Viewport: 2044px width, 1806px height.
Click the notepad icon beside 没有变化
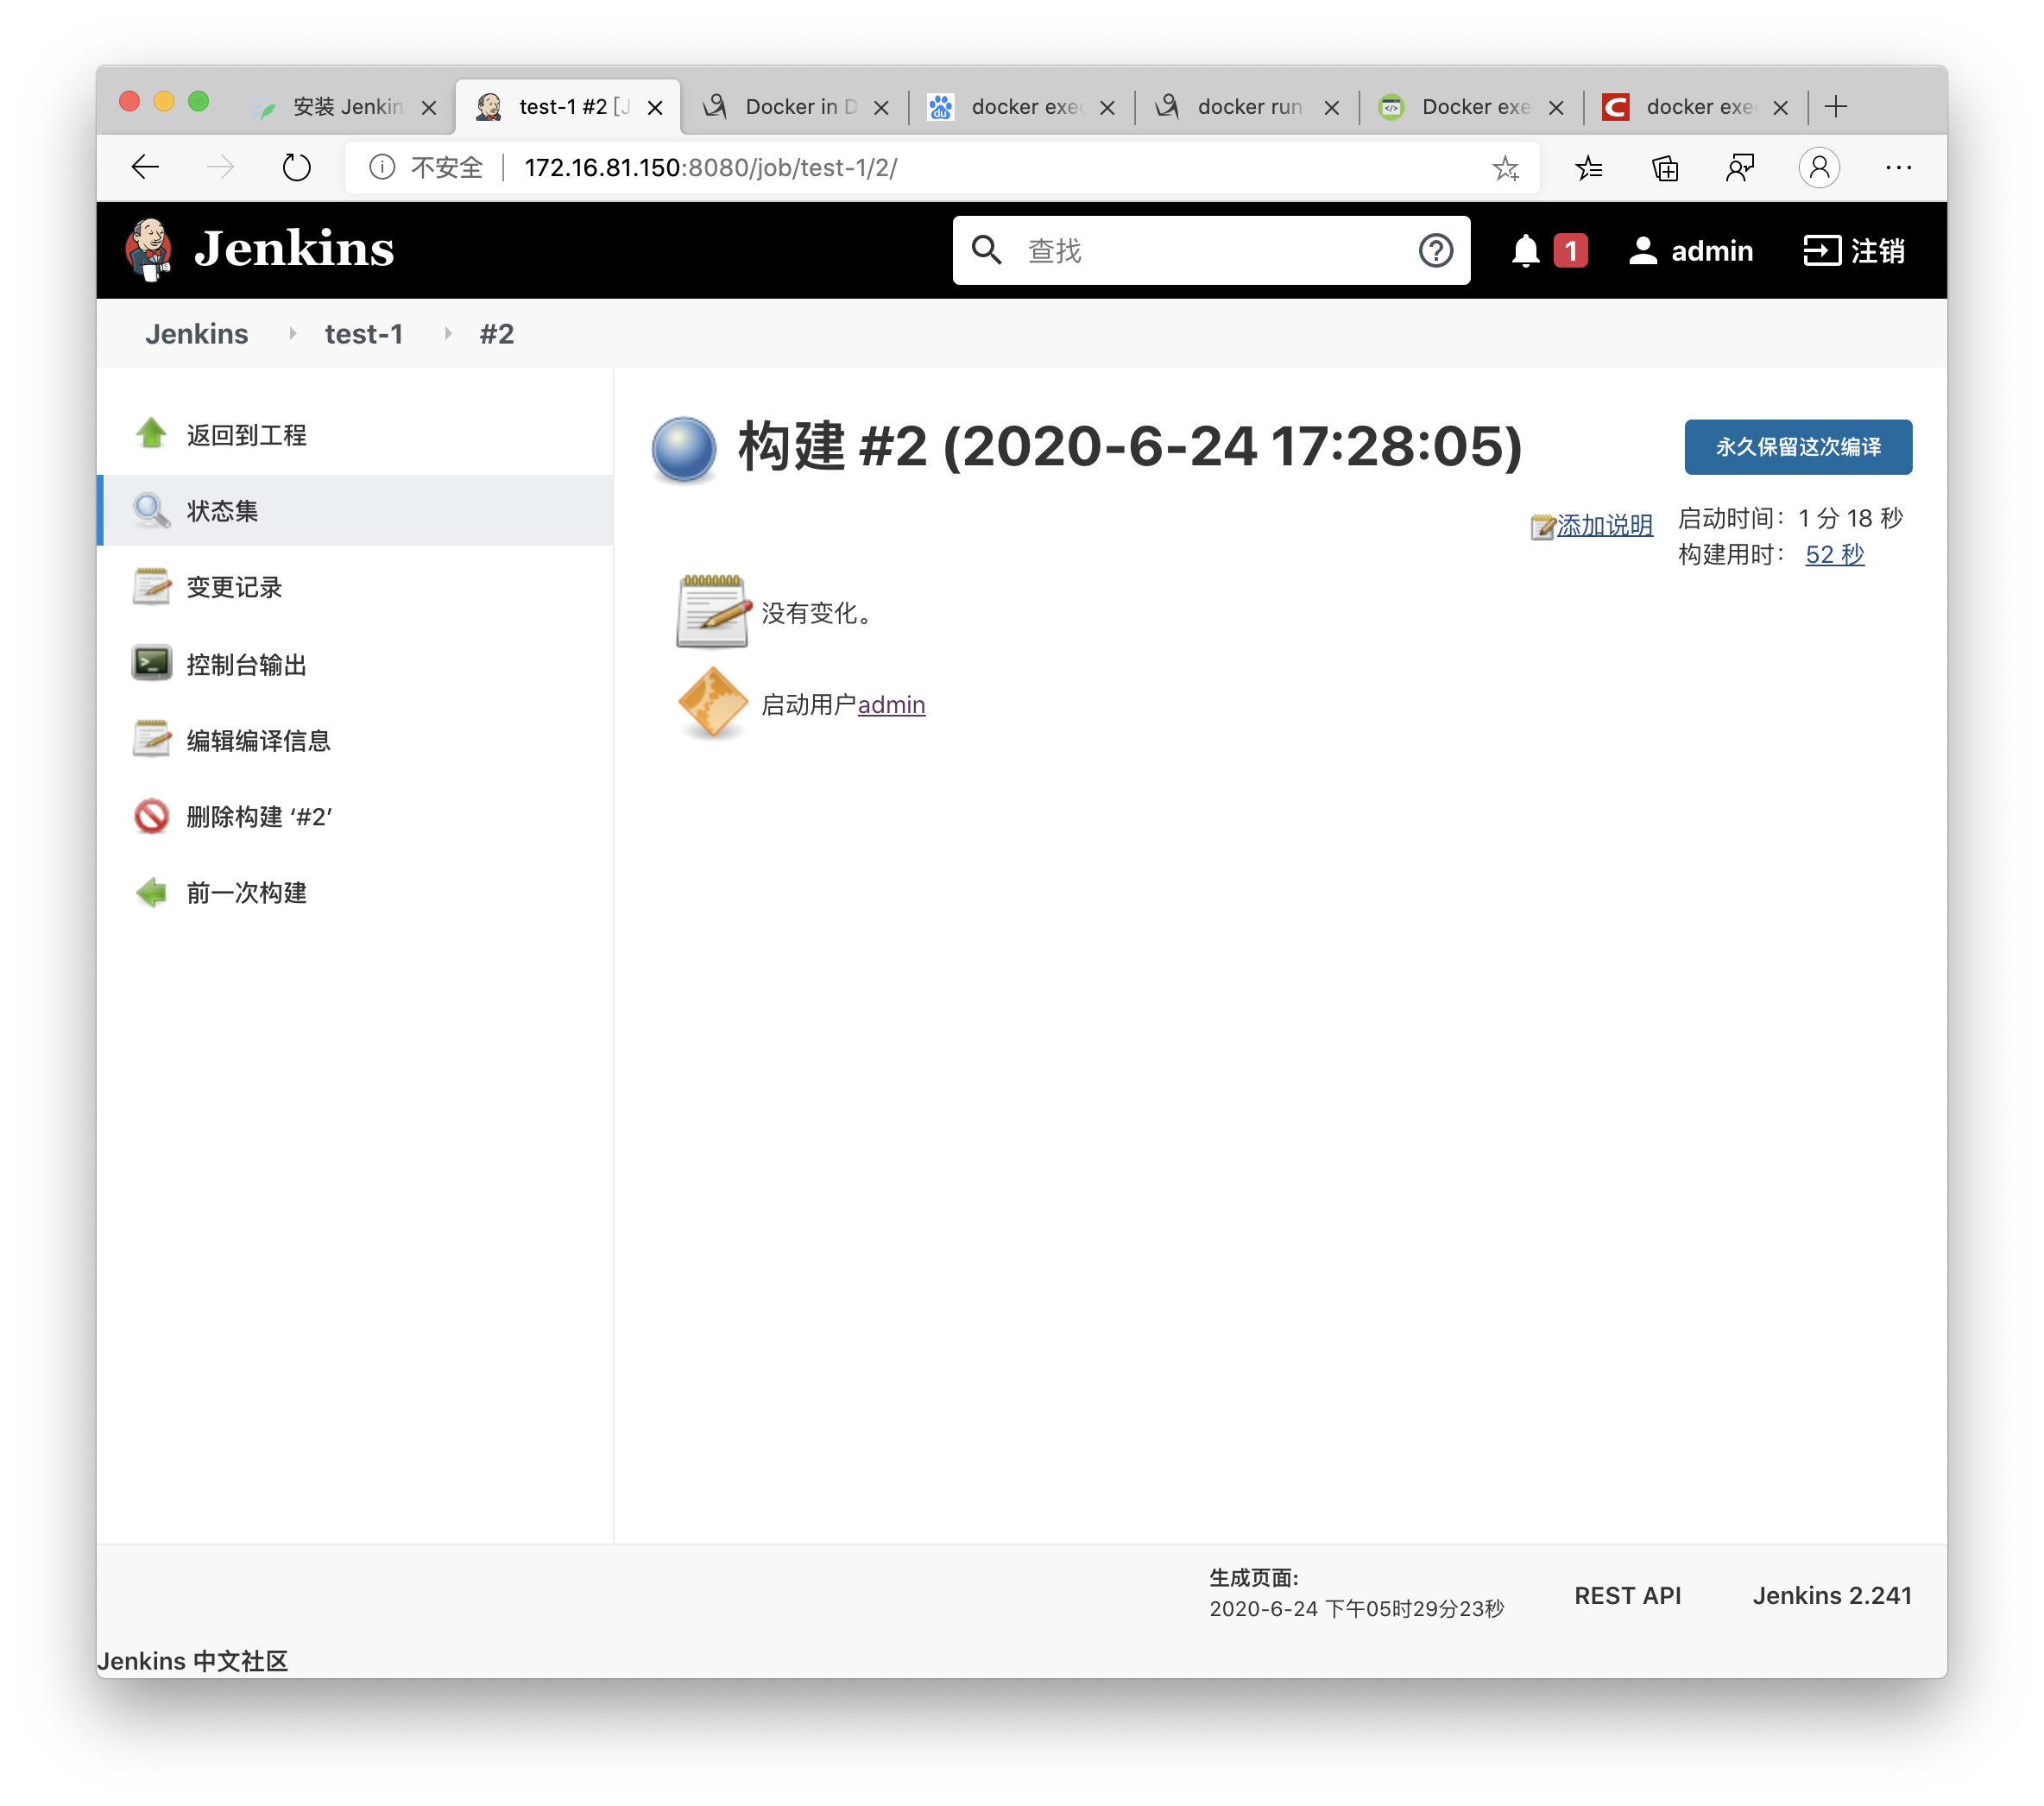coord(712,611)
